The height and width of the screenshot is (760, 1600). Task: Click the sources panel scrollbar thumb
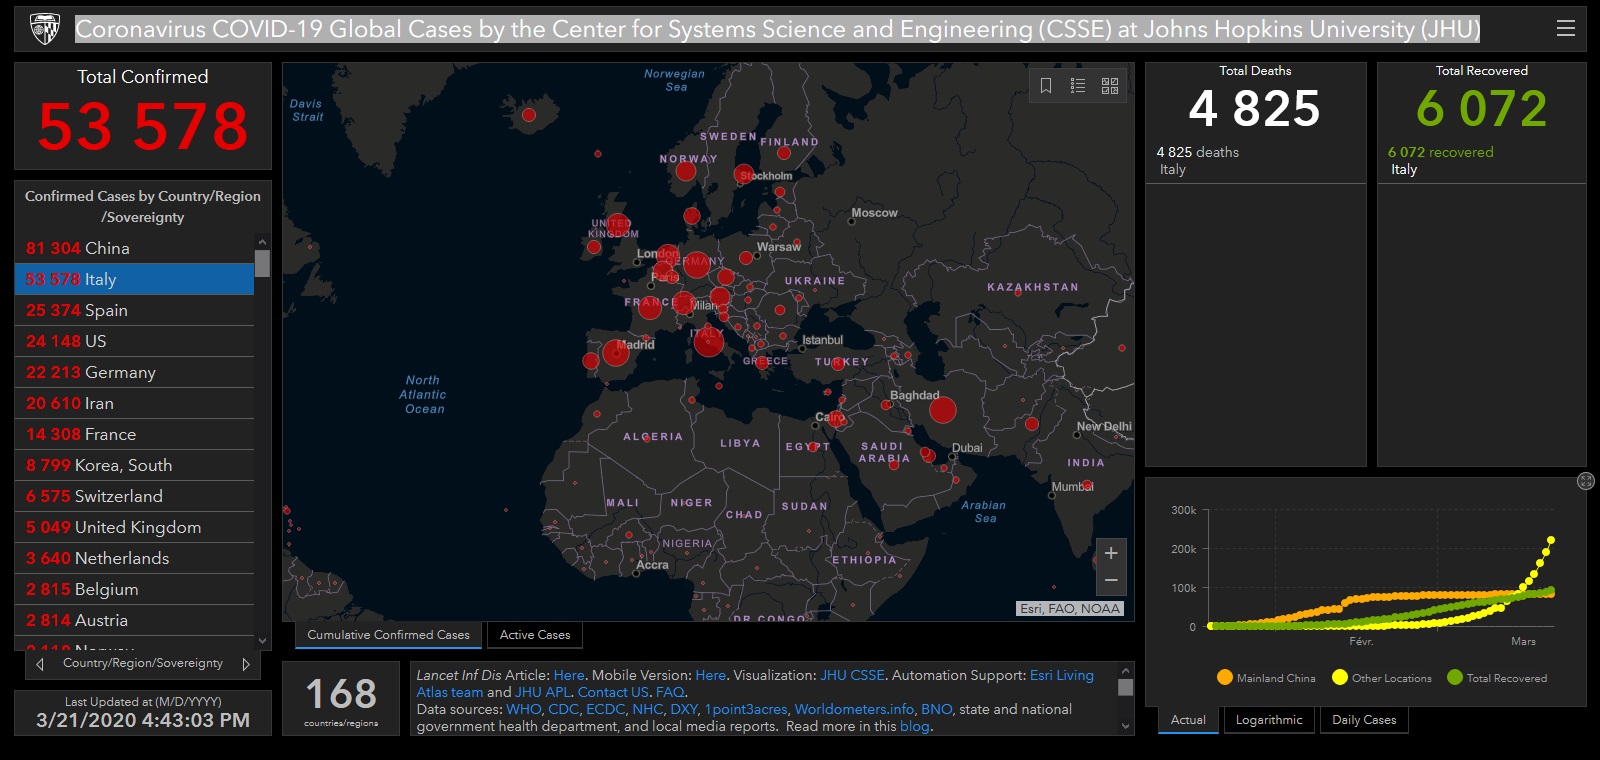(x=1126, y=688)
